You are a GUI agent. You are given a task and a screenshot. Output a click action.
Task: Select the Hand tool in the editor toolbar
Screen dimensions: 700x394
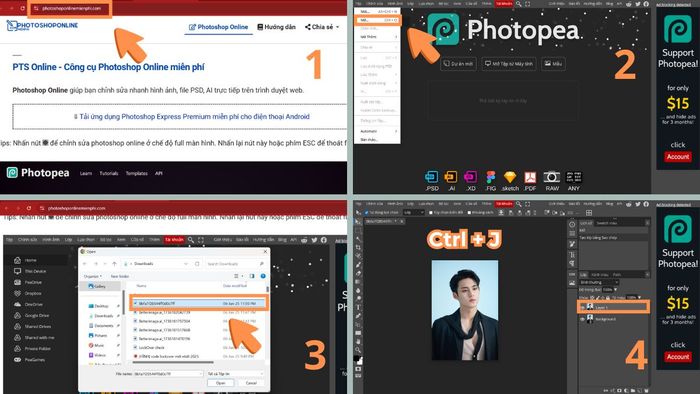tap(358, 342)
